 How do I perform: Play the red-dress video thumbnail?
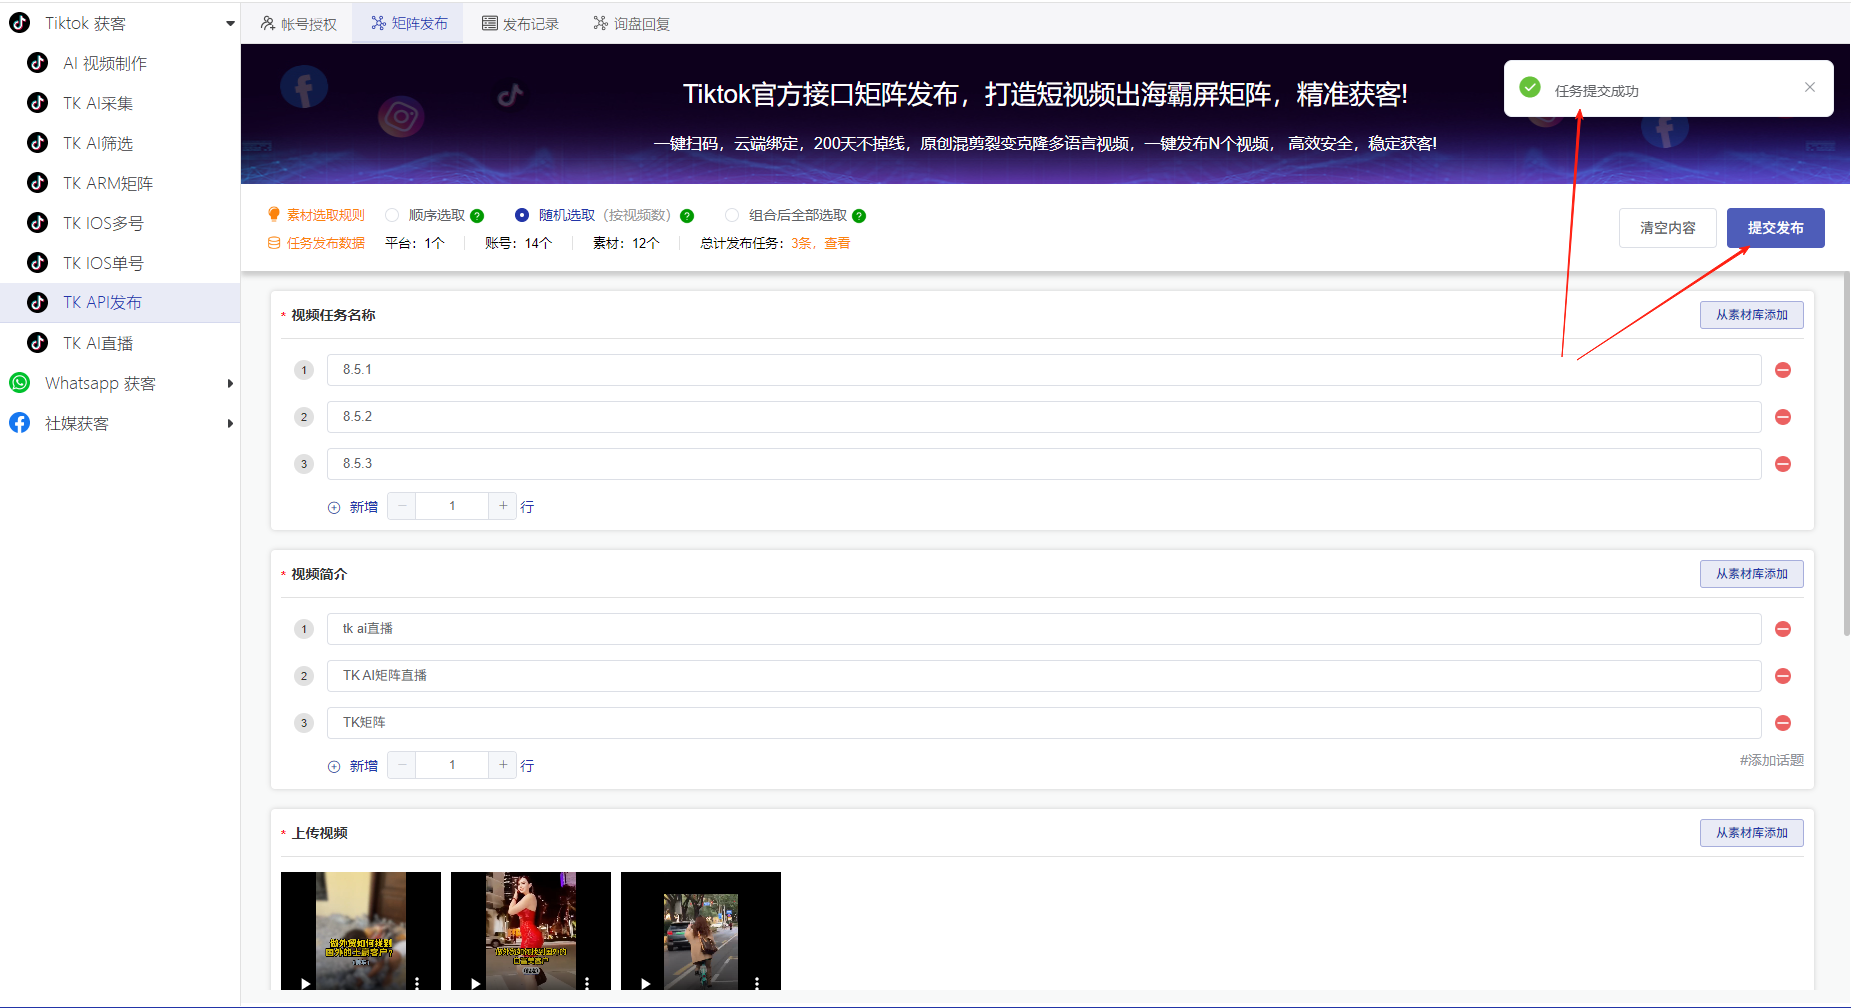[x=475, y=983]
